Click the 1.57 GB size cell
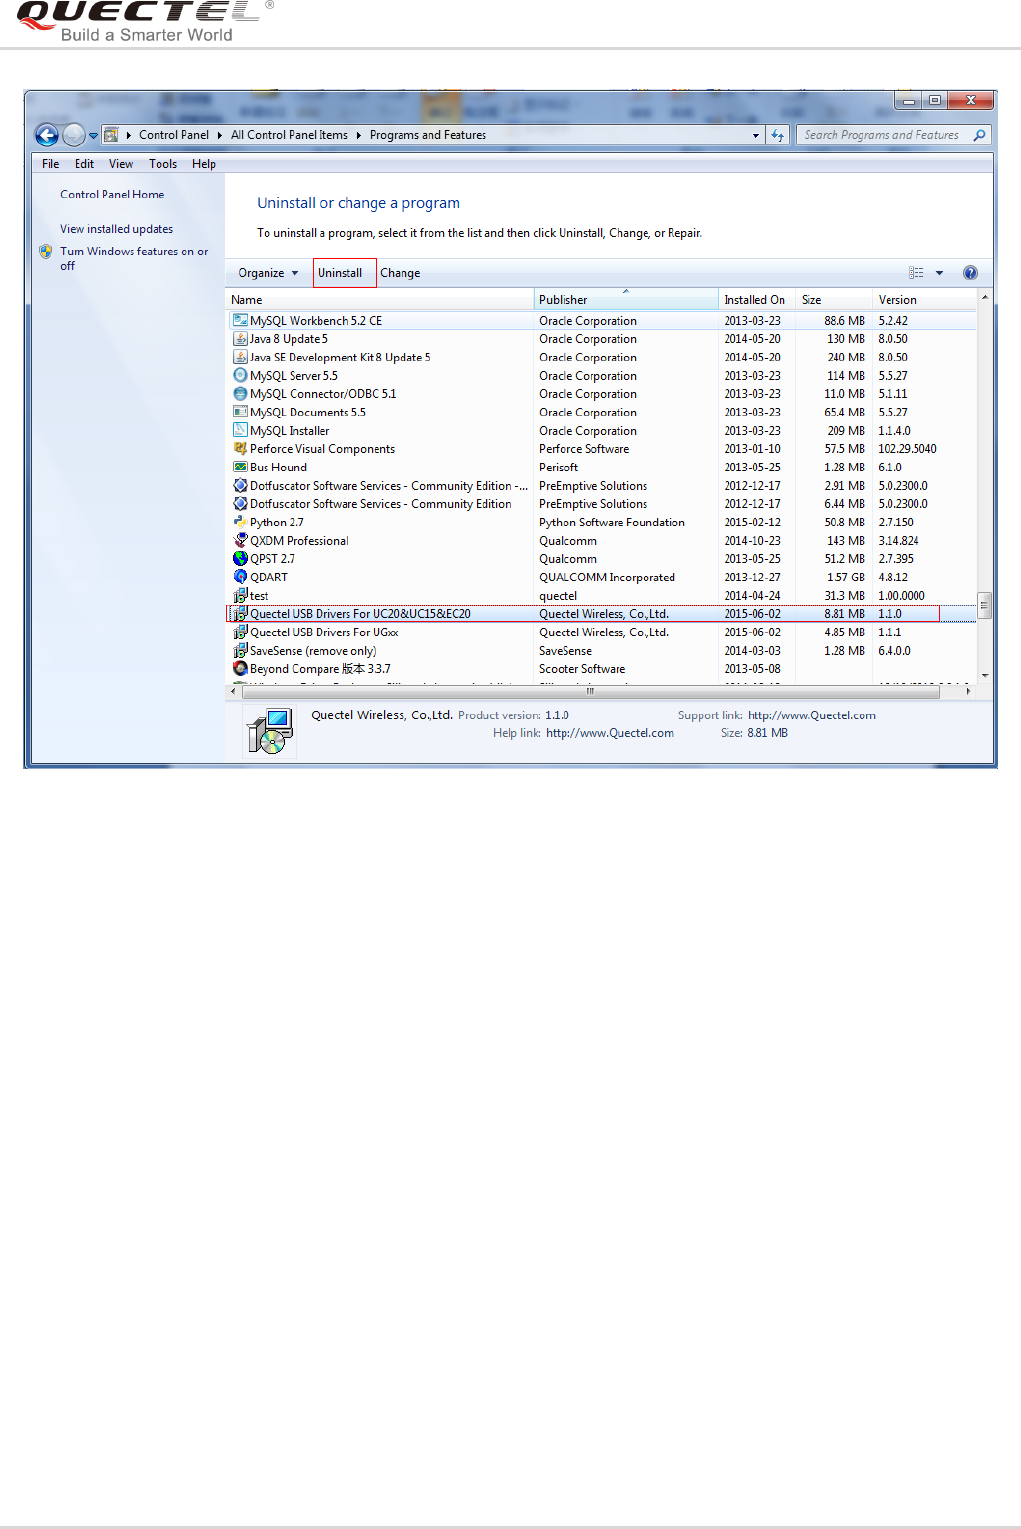This screenshot has height=1529, width=1021. point(845,577)
